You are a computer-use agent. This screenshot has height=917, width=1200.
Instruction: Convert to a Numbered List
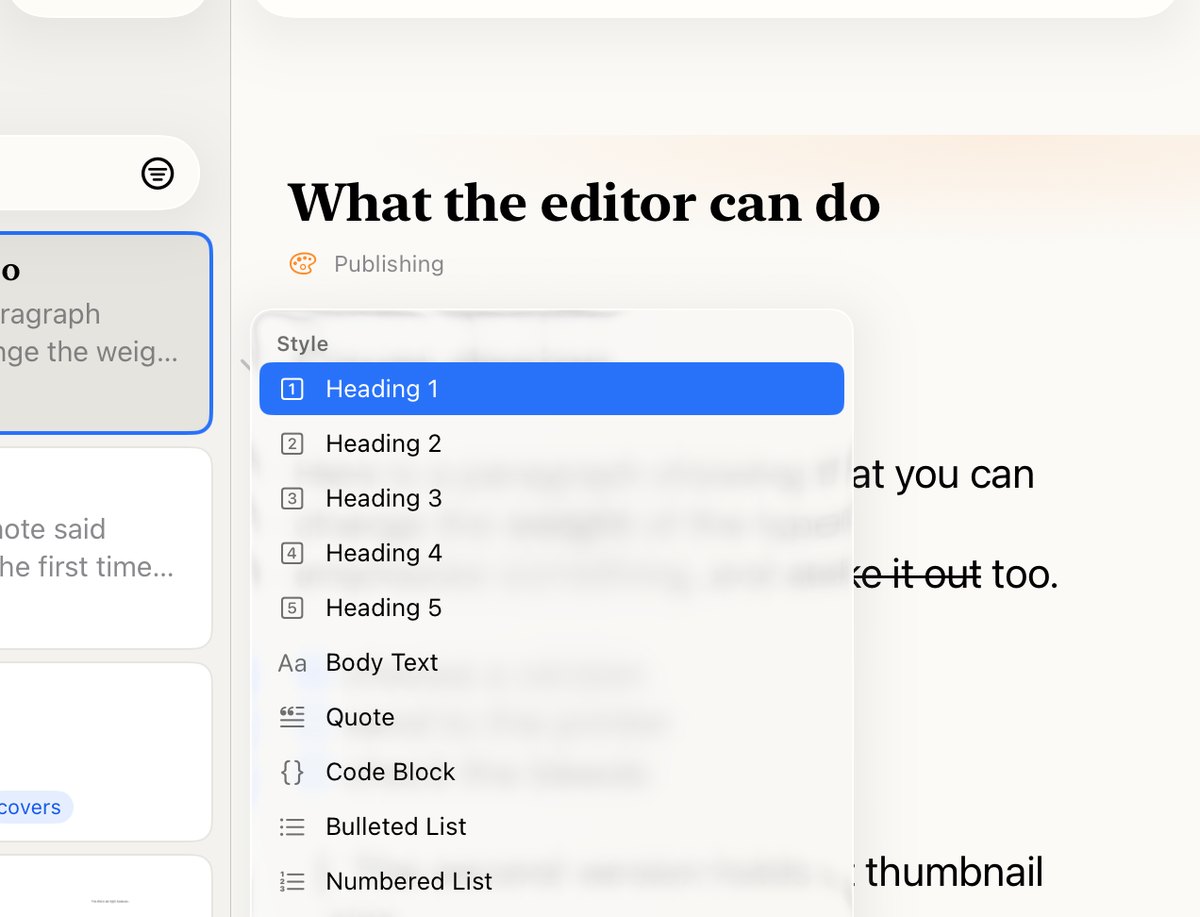tap(552, 881)
